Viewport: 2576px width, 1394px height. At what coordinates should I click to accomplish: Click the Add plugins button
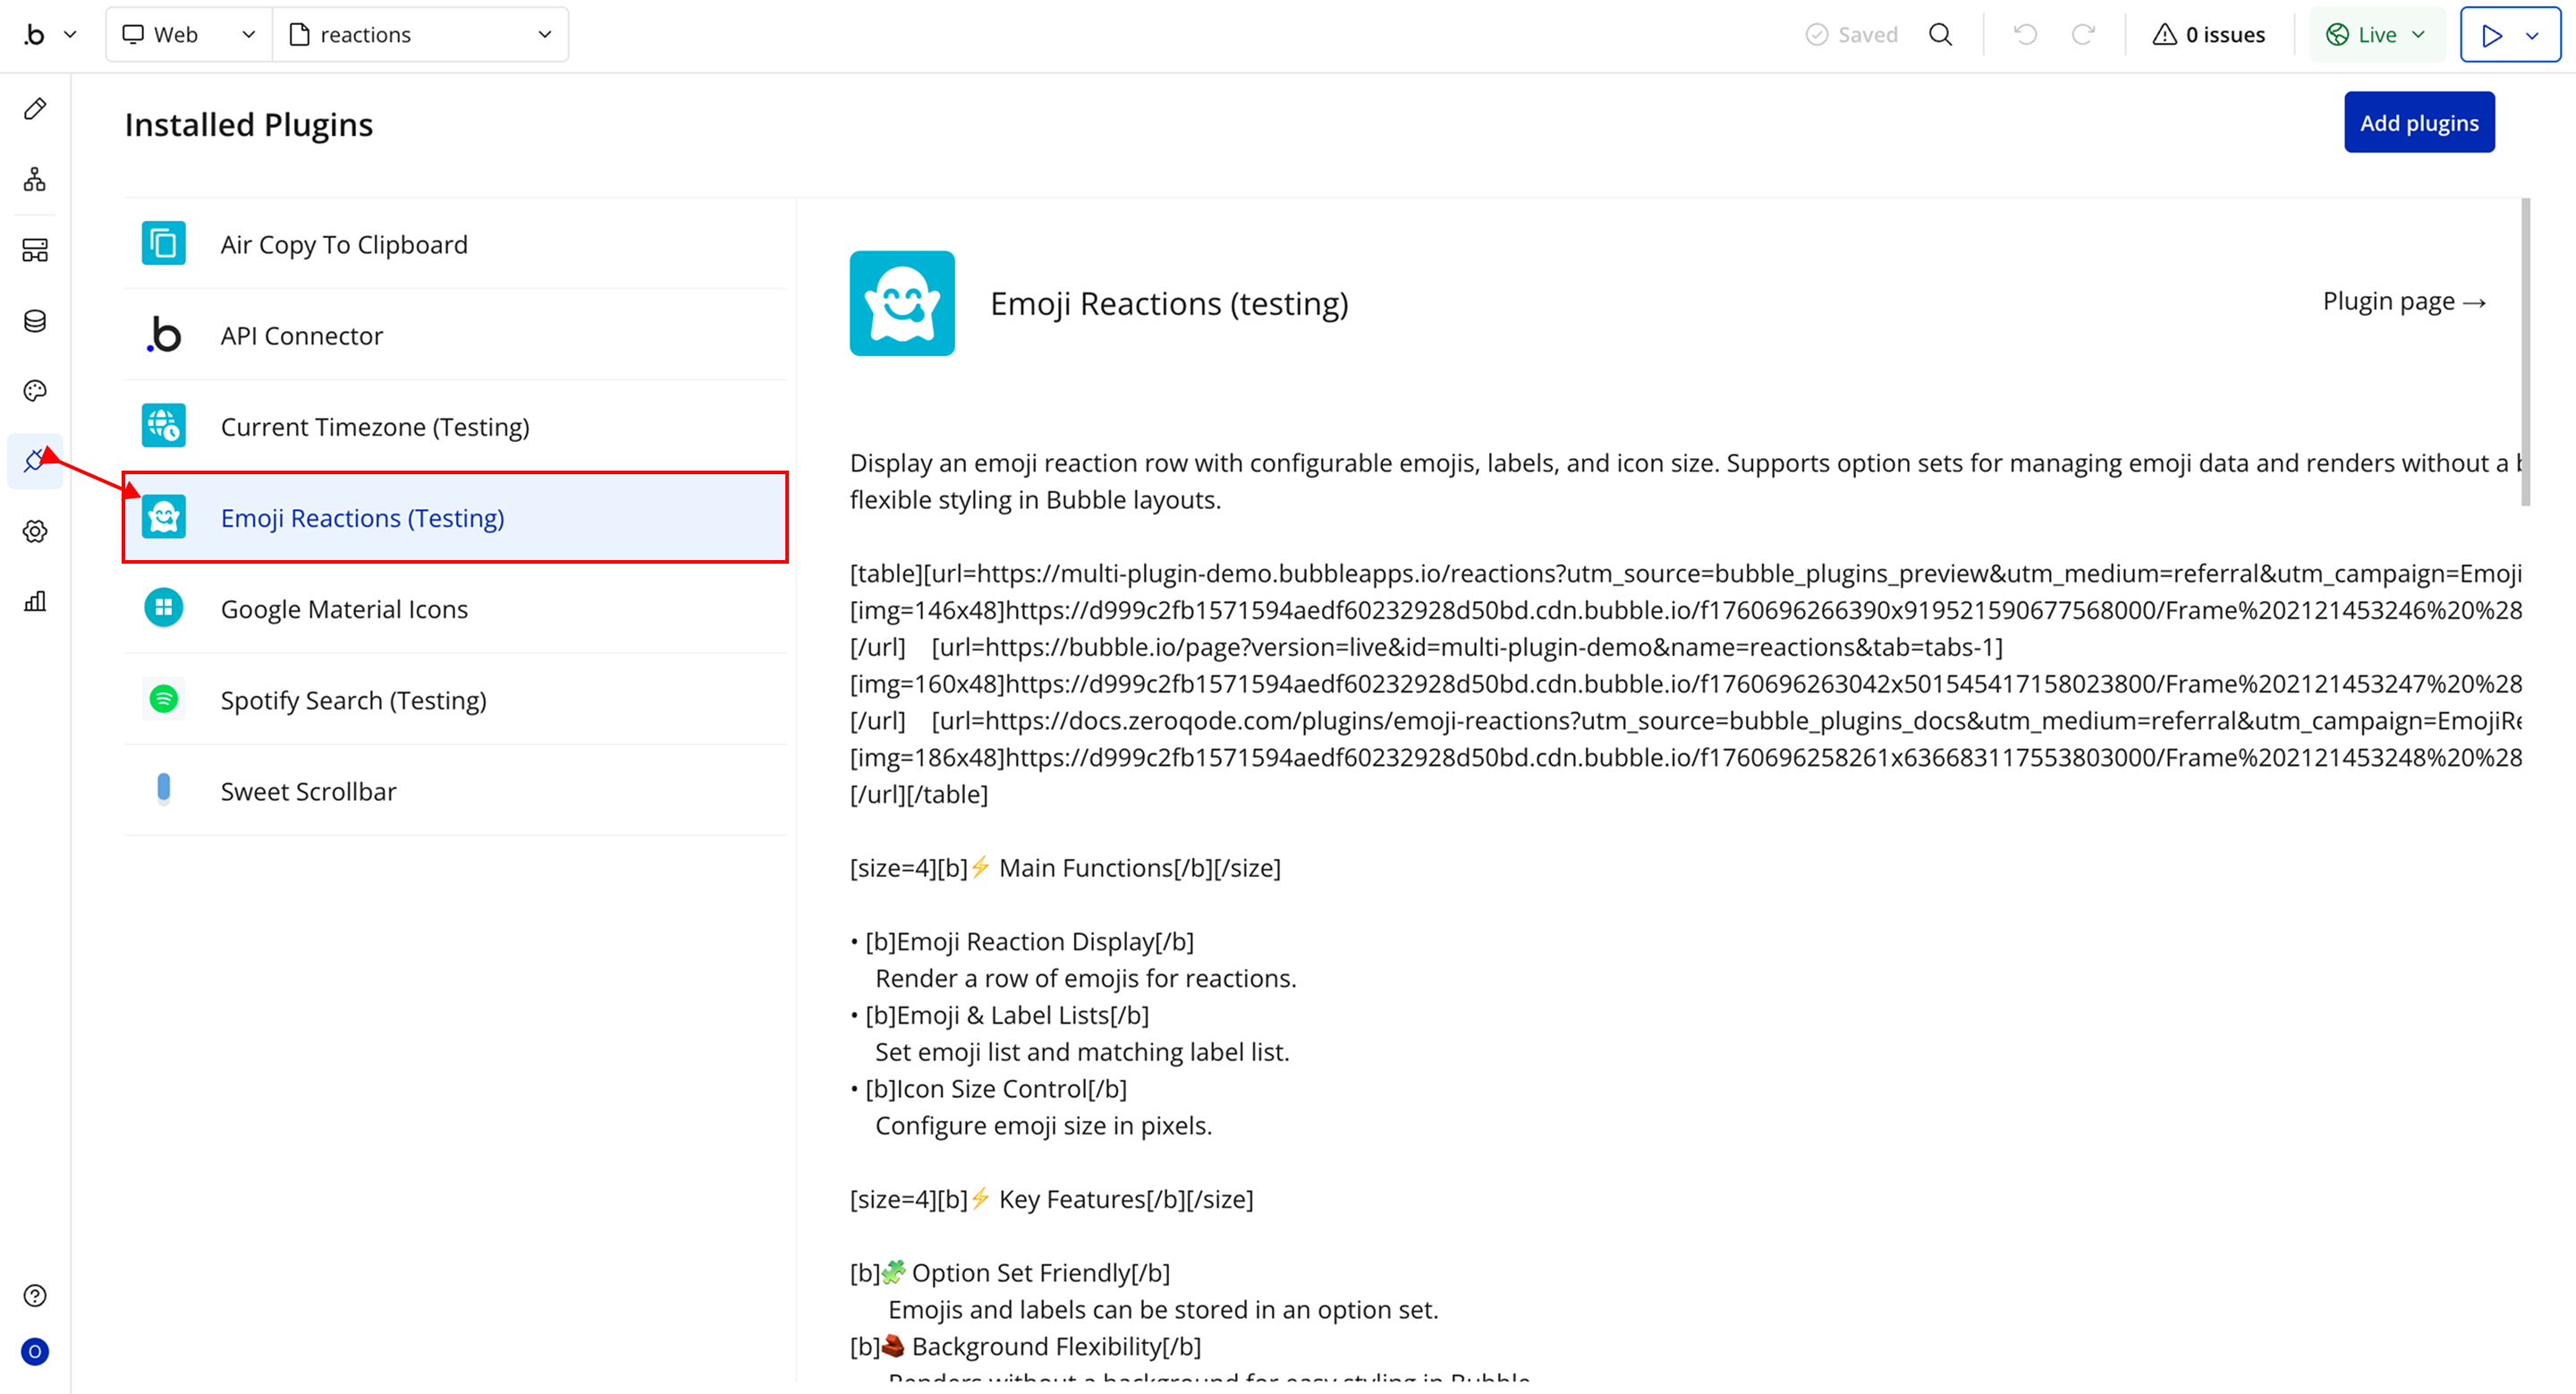coord(2418,123)
